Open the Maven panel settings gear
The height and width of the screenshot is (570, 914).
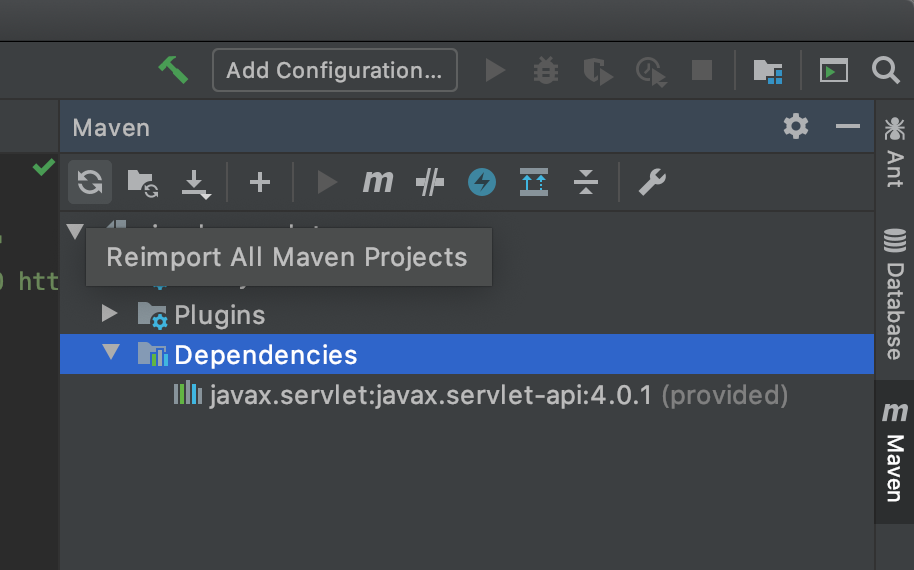tap(796, 126)
